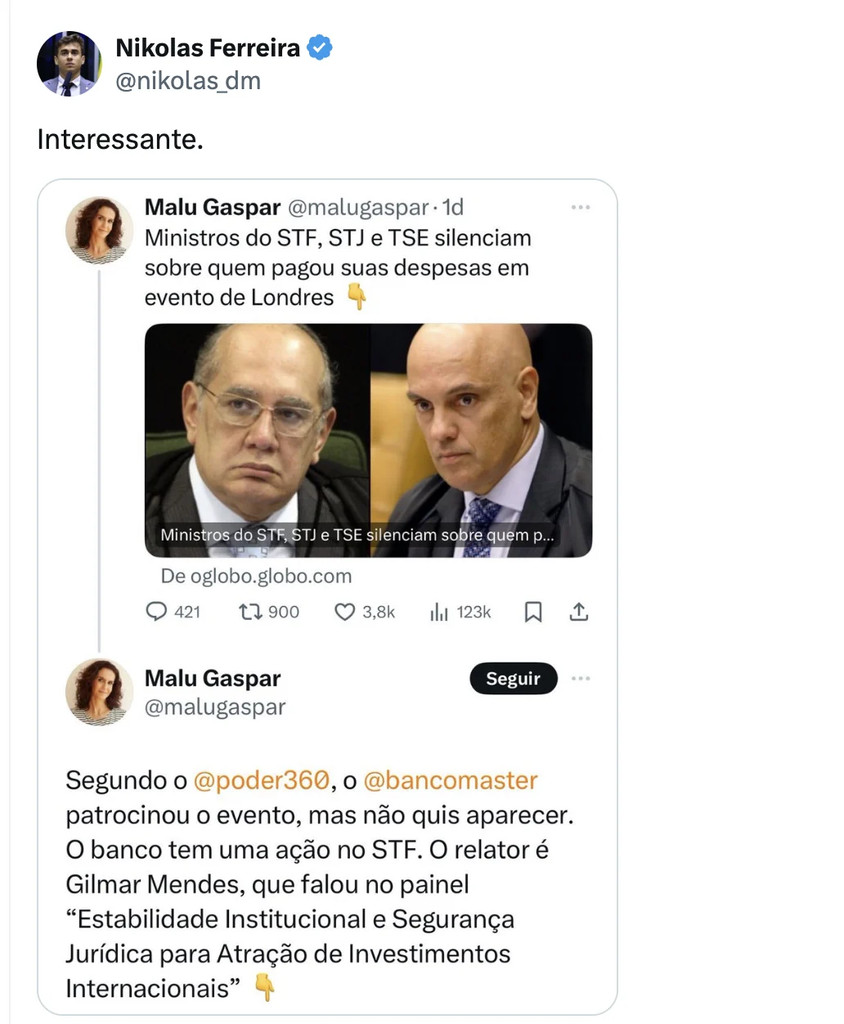The height and width of the screenshot is (1024, 844).
Task: Open Malu Gaspar's avatar in the first quoted tweet
Action: [x=99, y=231]
